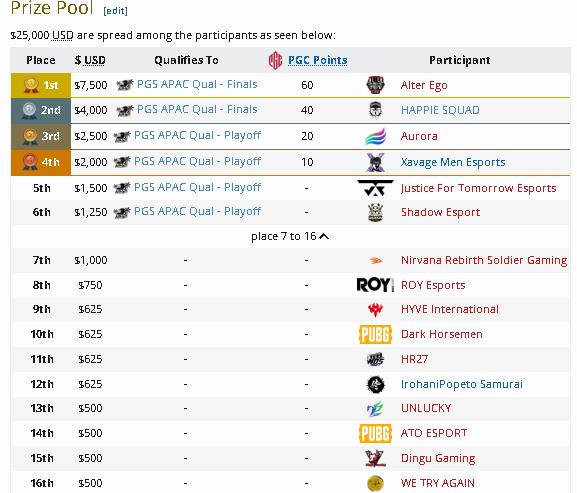
Task: Click the HYVE International logo
Action: (375, 309)
